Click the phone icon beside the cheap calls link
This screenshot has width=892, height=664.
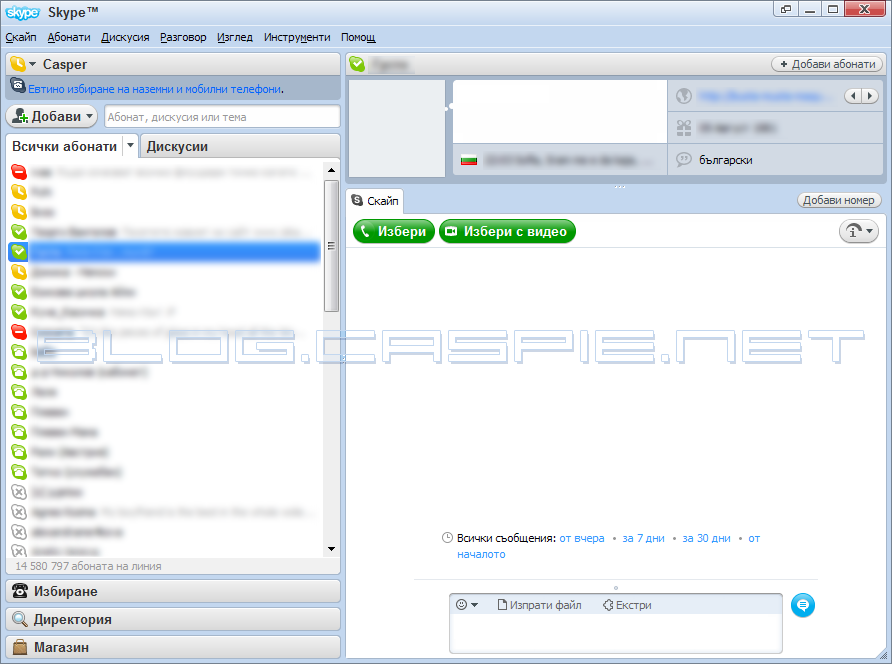(18, 86)
